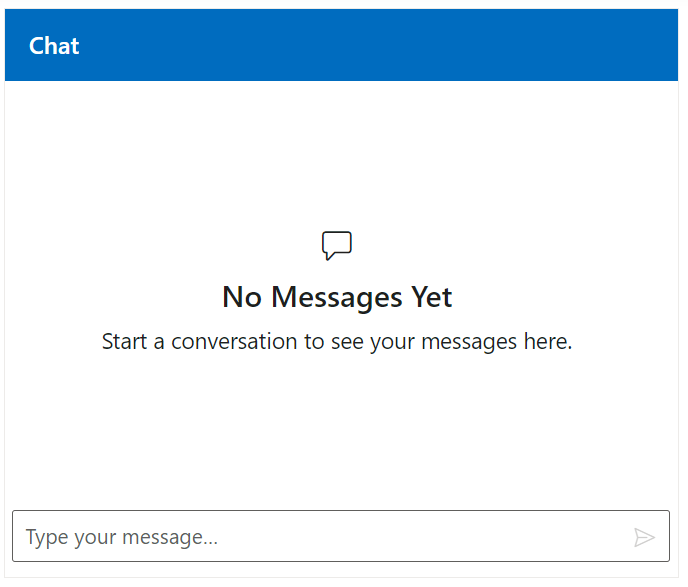The width and height of the screenshot is (688, 587).
Task: Click the No Messages Yet title text
Action: point(337,297)
